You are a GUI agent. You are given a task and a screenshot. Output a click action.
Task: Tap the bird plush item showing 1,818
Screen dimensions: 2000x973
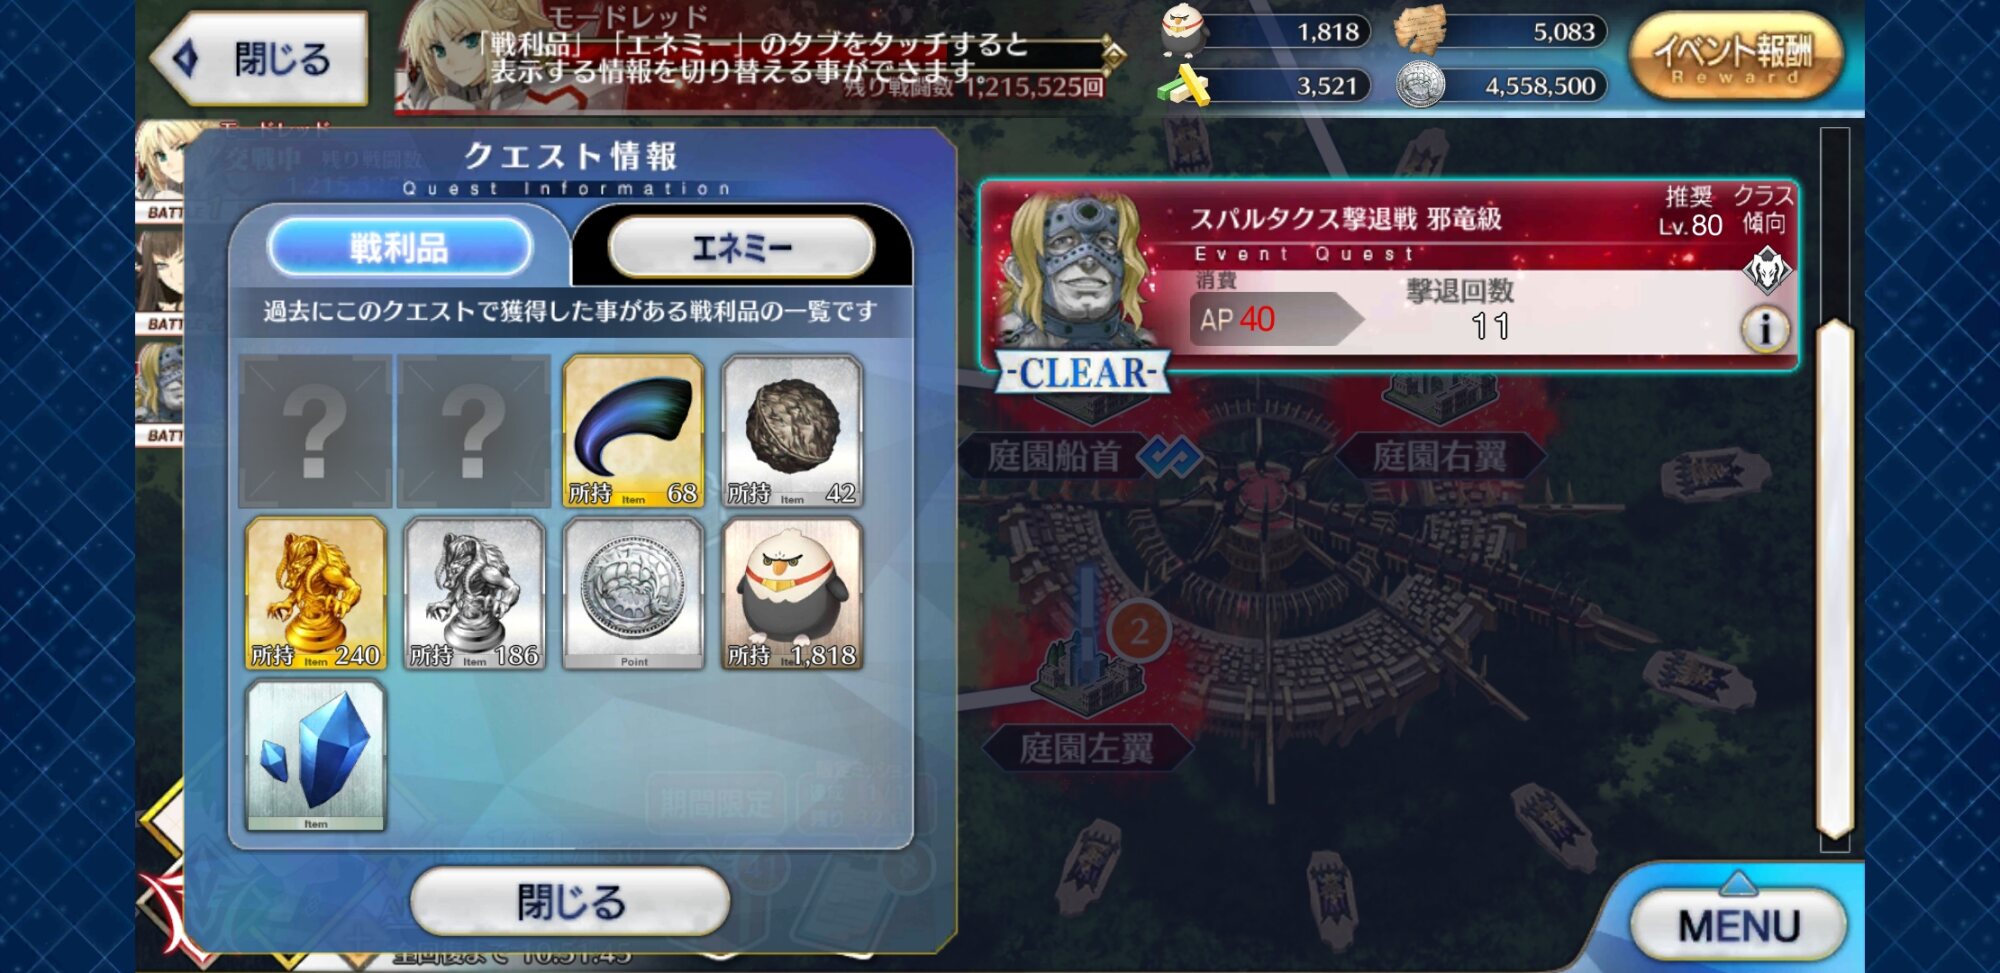tap(792, 593)
